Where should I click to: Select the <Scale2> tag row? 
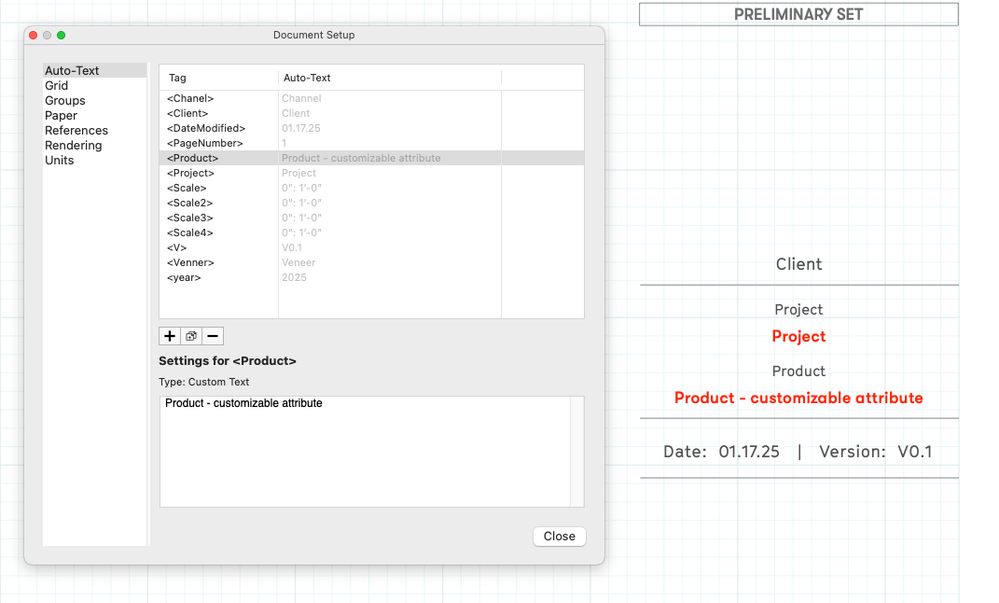coord(371,203)
